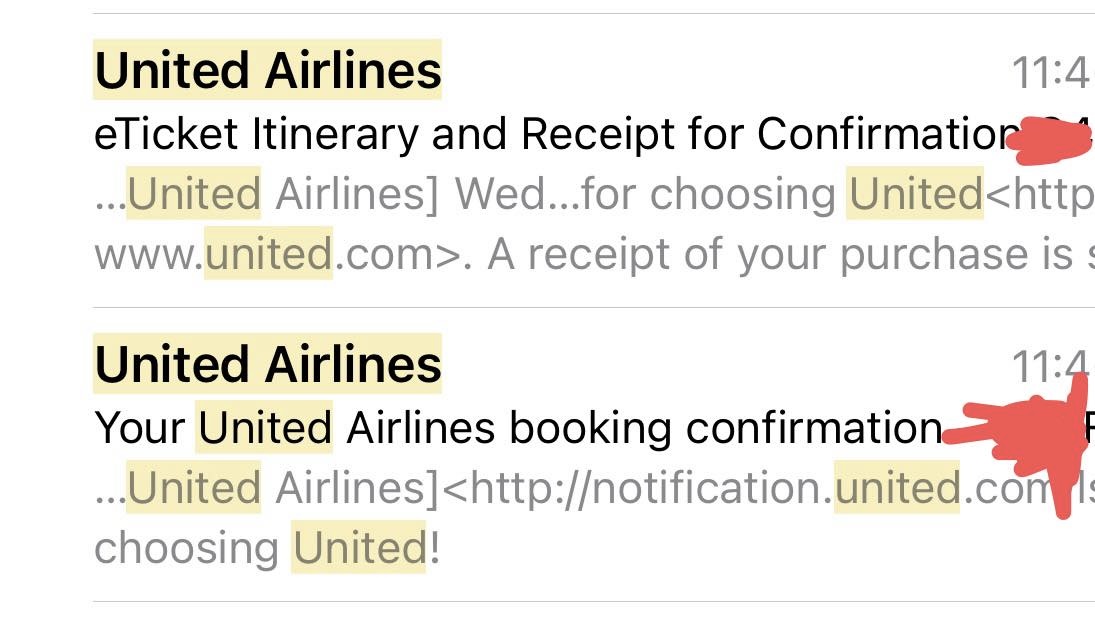Viewport: 1095px width, 618px height.
Task: Click highlighted 'United' before 'Airlines] Wed'
Action: [x=194, y=195]
